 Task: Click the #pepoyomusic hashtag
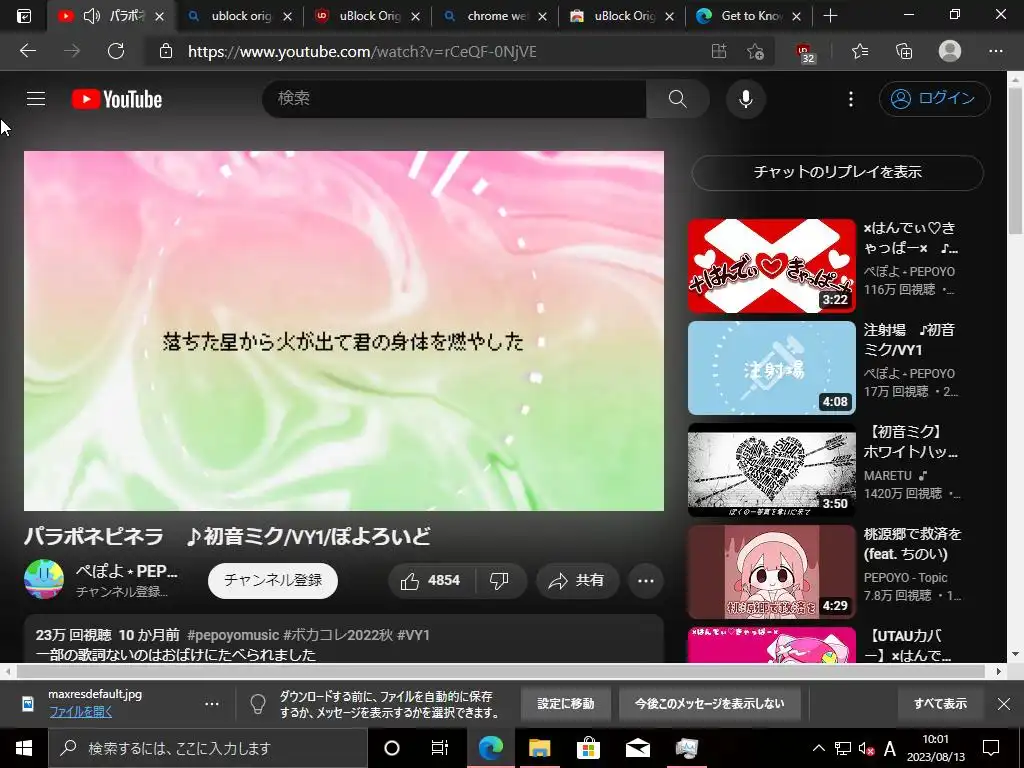coord(233,635)
